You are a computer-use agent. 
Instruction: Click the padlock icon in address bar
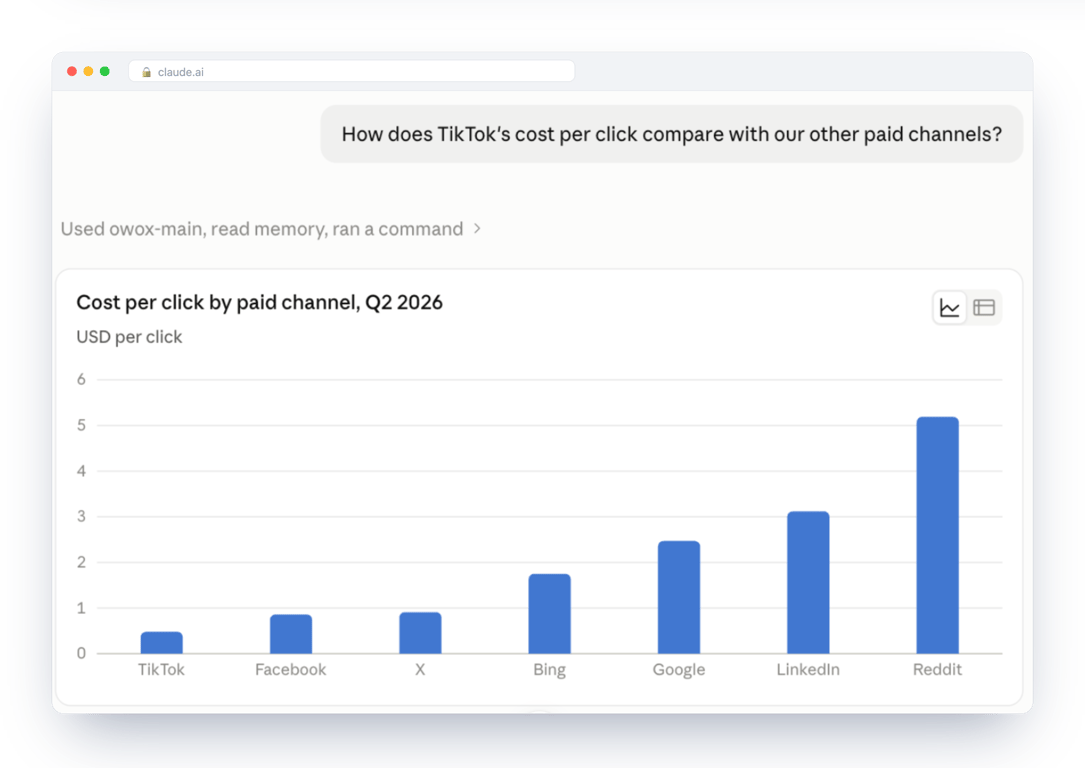pos(146,72)
